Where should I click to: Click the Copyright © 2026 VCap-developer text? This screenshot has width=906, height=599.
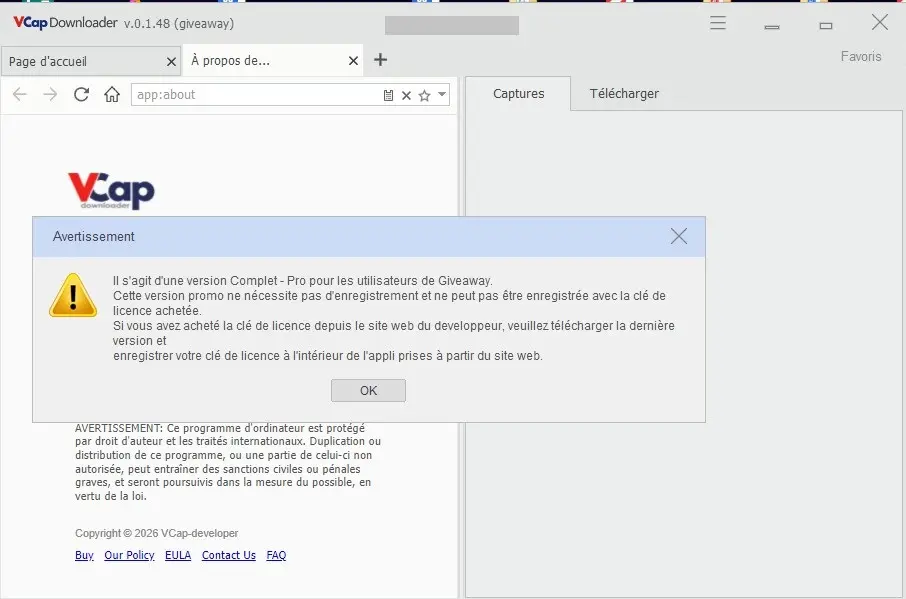[x=157, y=533]
